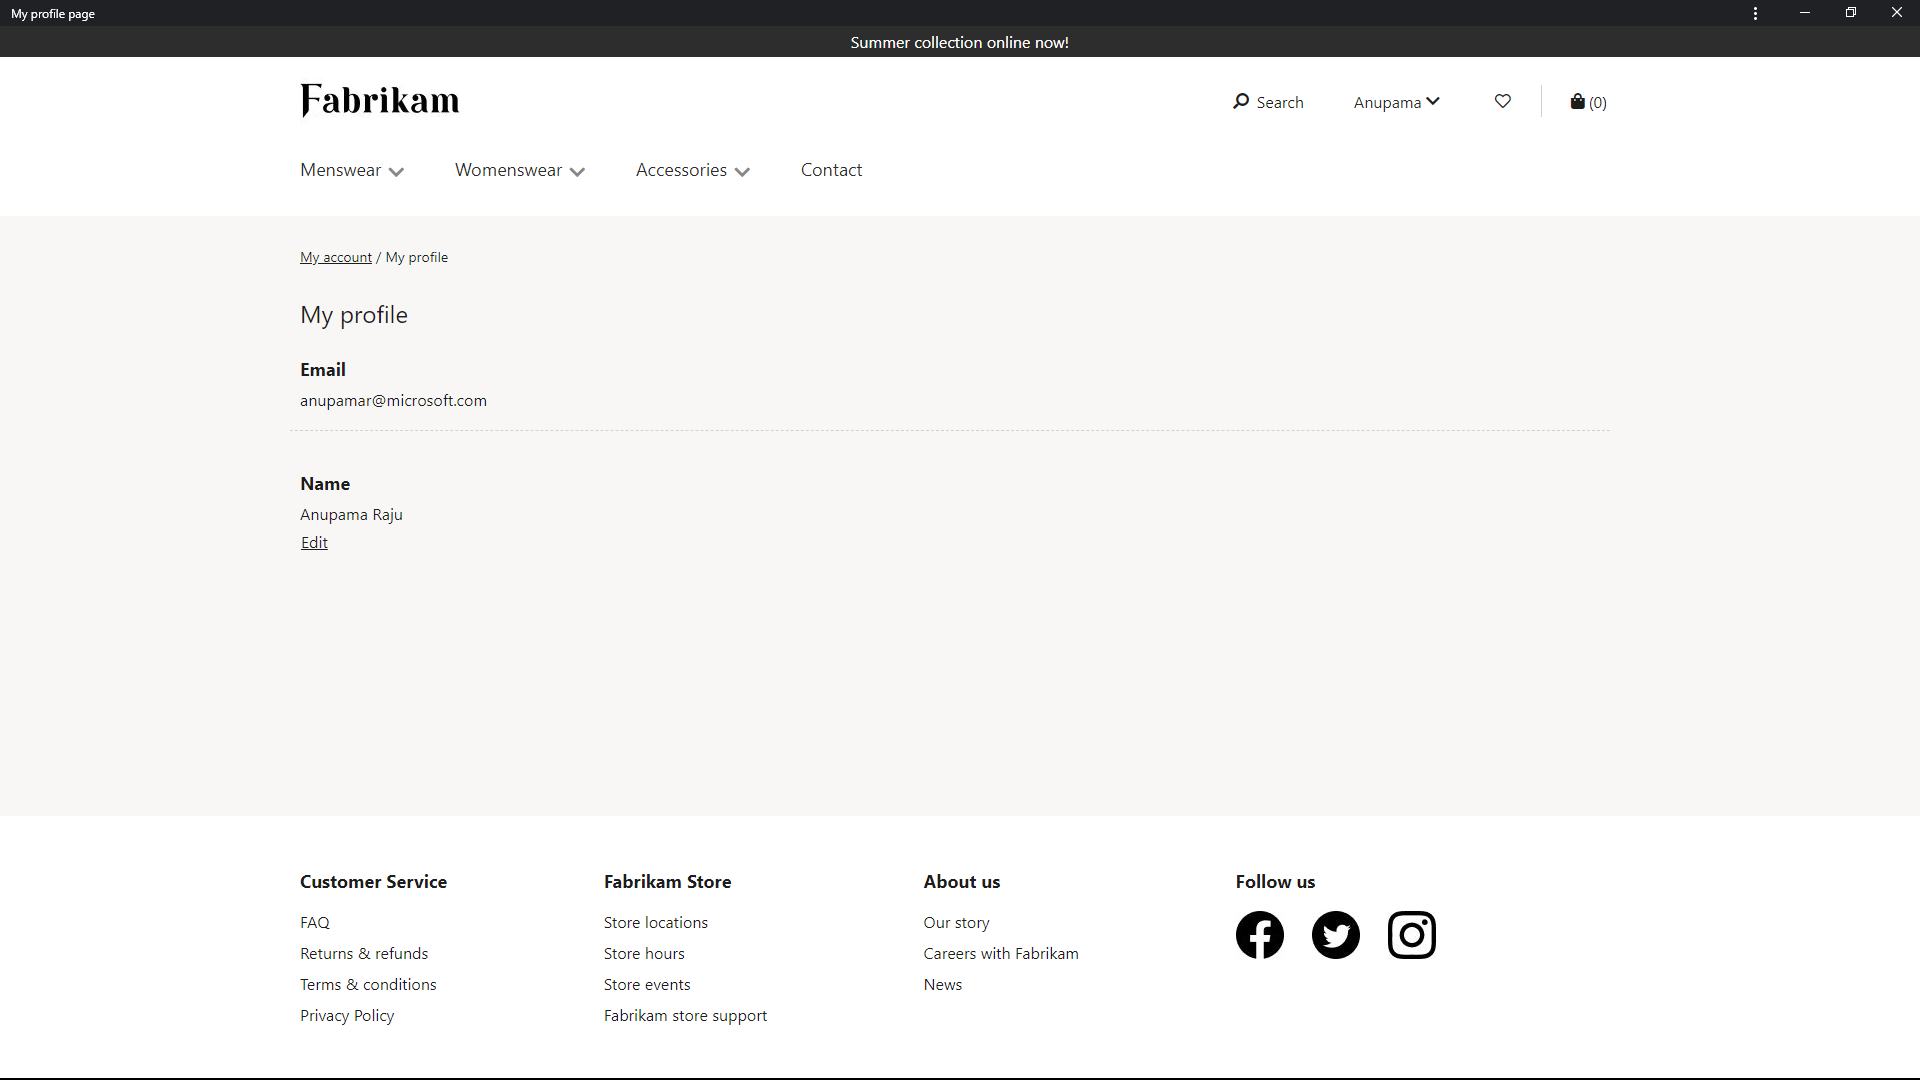1920x1080 pixels.
Task: Navigate to My account breadcrumb
Action: tap(335, 257)
